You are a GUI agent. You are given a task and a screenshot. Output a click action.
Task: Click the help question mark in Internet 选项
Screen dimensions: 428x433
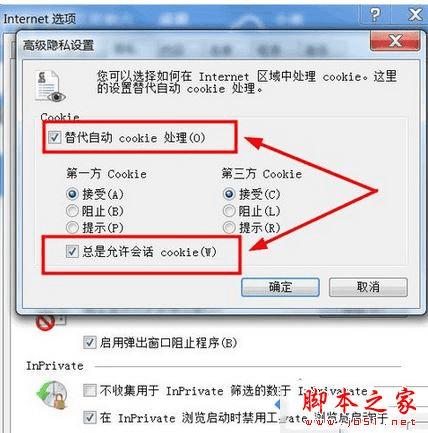[375, 15]
